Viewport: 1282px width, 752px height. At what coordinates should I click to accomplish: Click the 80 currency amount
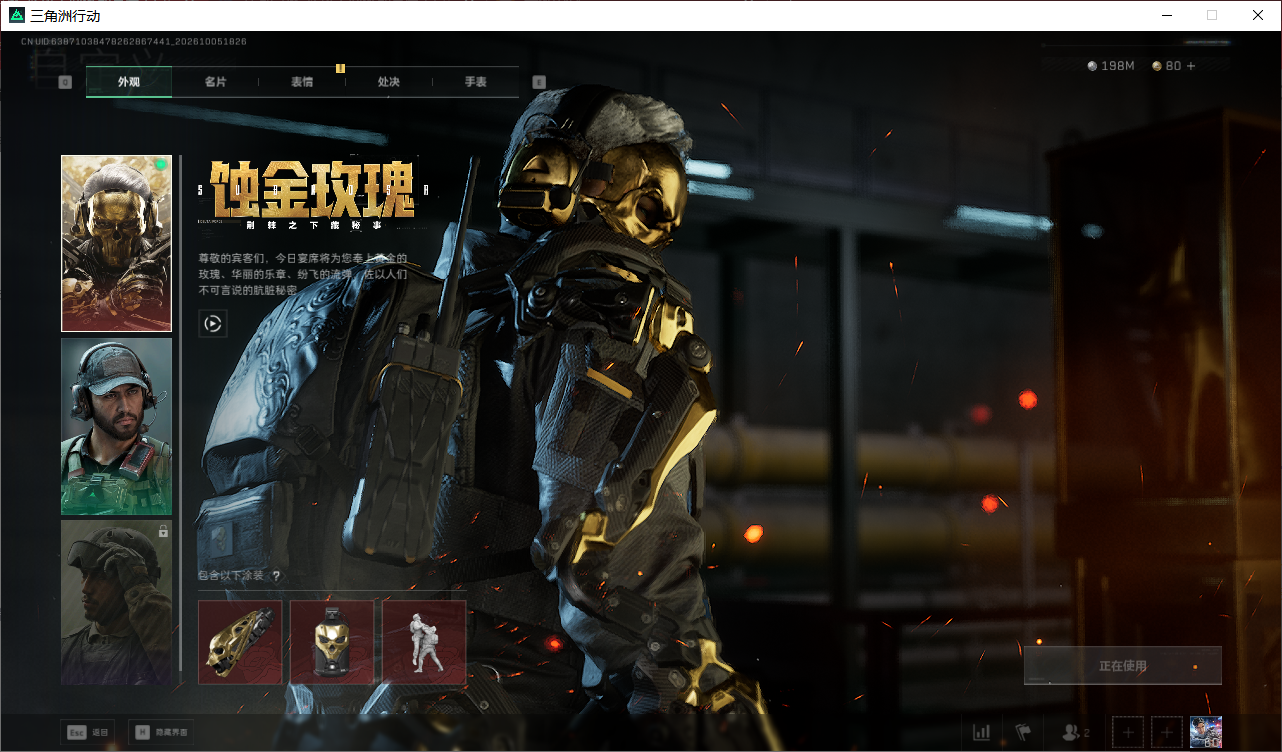click(1173, 66)
